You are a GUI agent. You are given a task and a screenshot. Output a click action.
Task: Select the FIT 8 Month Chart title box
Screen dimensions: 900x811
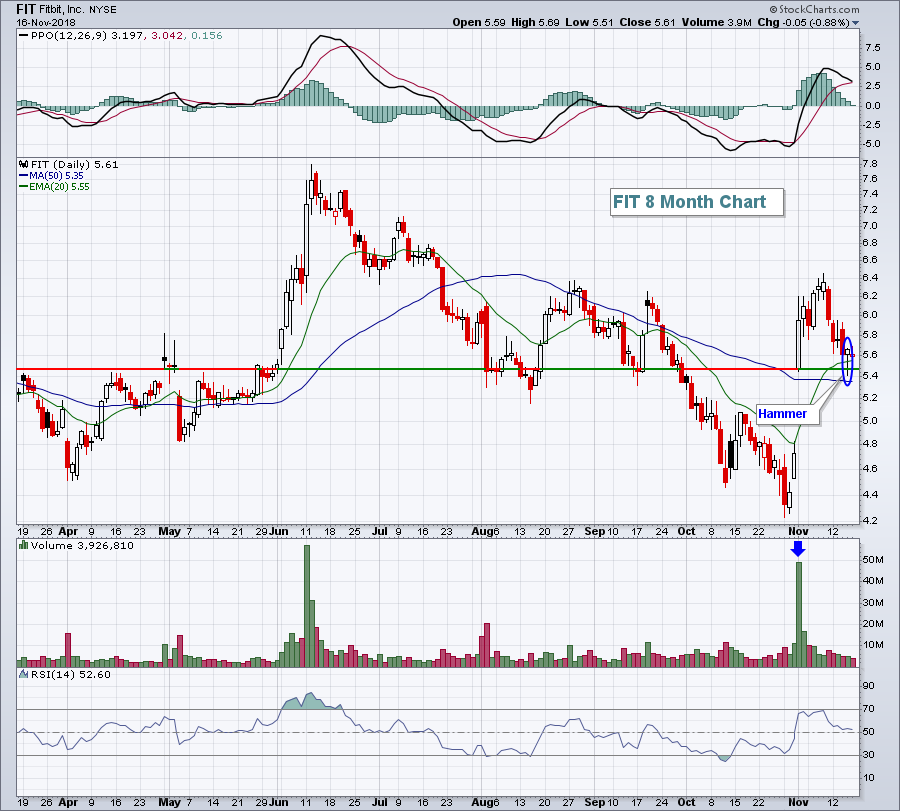click(x=689, y=202)
